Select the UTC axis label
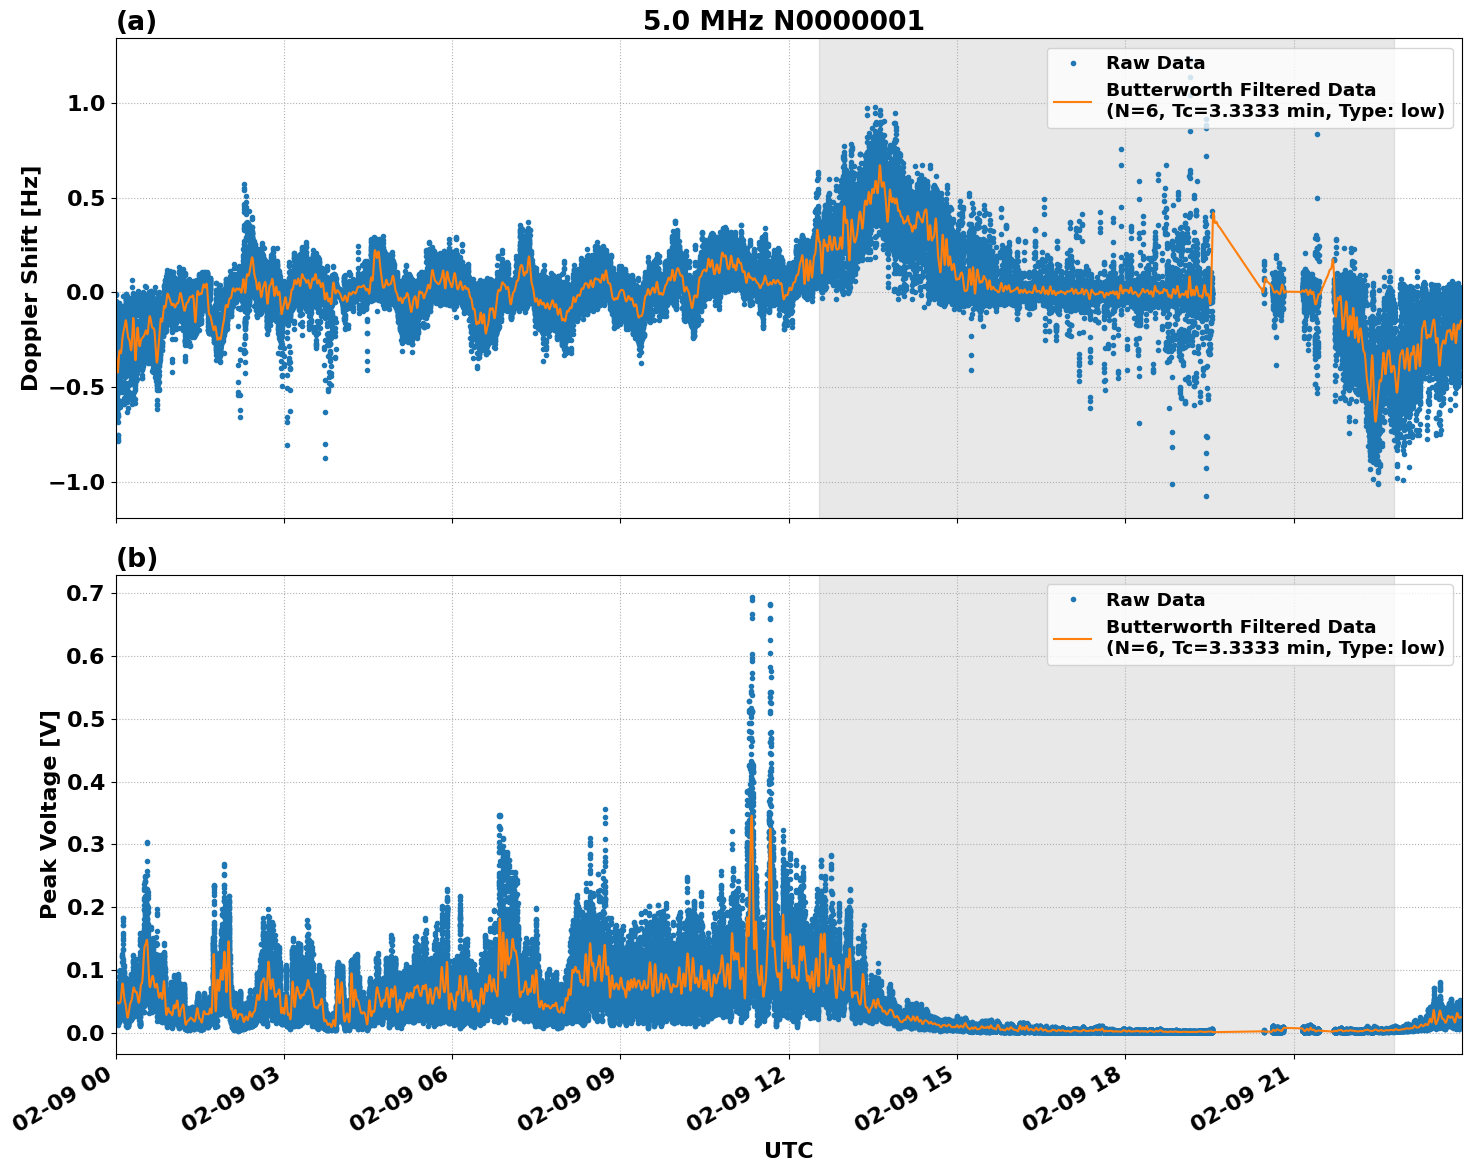The width and height of the screenshot is (1472, 1172). click(x=787, y=1151)
